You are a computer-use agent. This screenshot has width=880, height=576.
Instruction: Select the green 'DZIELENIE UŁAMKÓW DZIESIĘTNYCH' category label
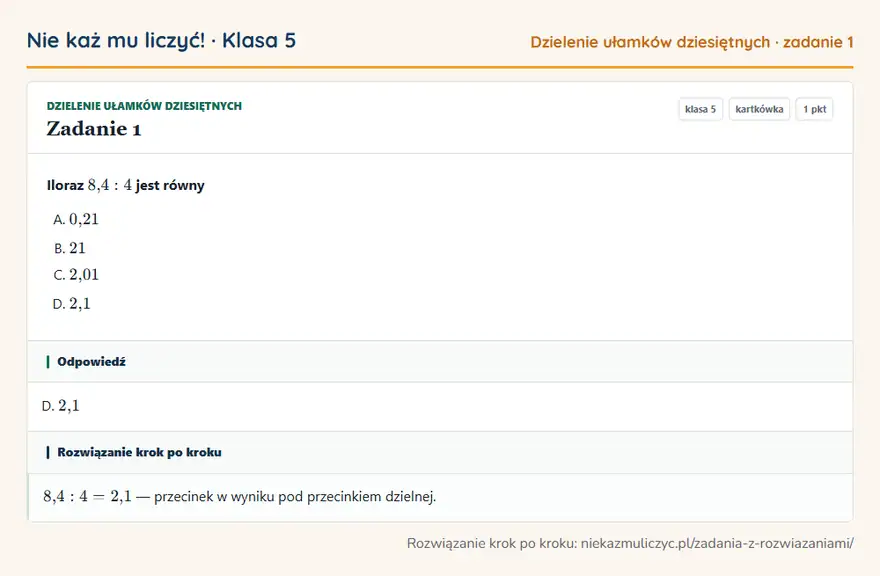(144, 106)
